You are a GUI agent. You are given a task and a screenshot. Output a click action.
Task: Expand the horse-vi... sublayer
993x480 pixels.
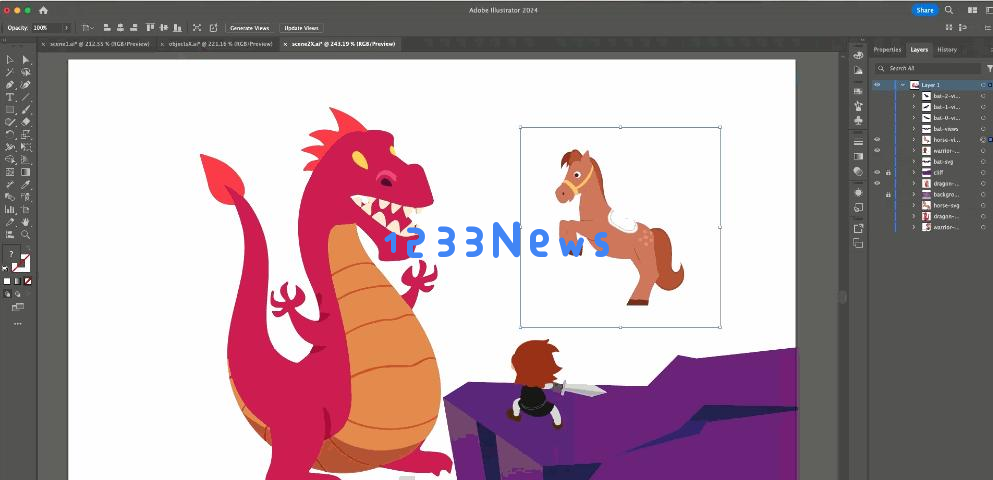914,139
